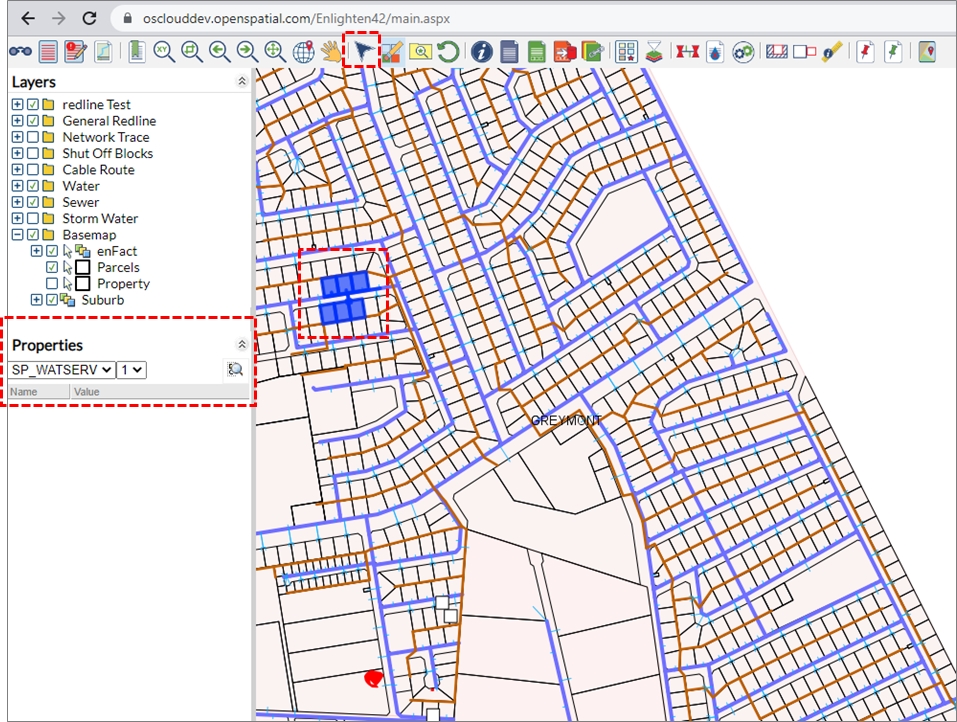This screenshot has height=722, width=957.
Task: Open the record number dropdown showing 1
Action: [x=131, y=370]
